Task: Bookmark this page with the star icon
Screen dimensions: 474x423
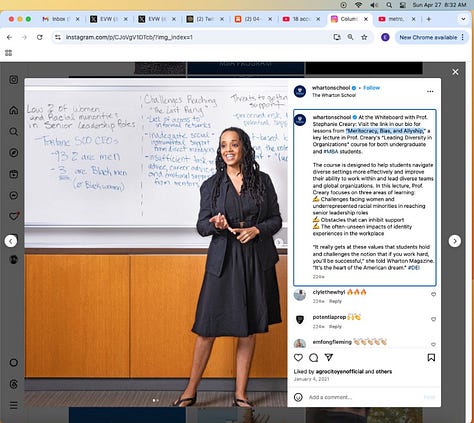Action: 364,37
